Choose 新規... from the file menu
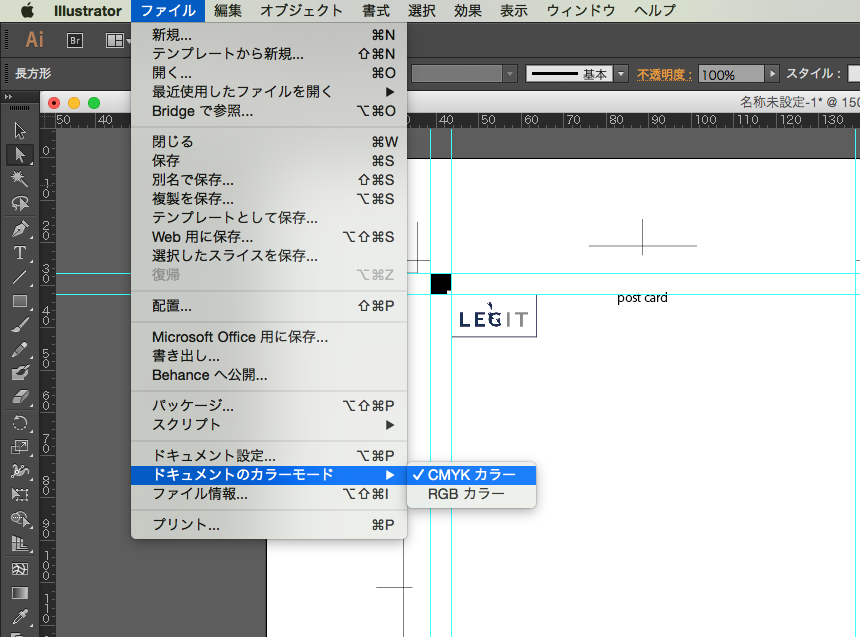860x637 pixels. (269, 35)
